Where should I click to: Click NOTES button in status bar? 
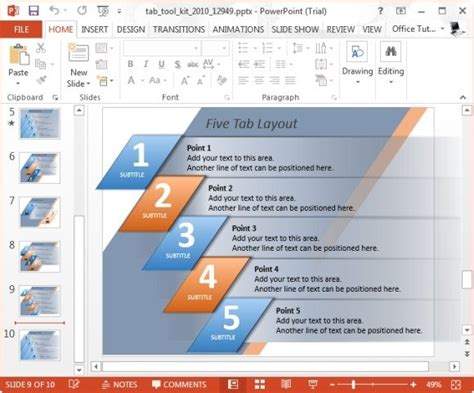click(119, 385)
